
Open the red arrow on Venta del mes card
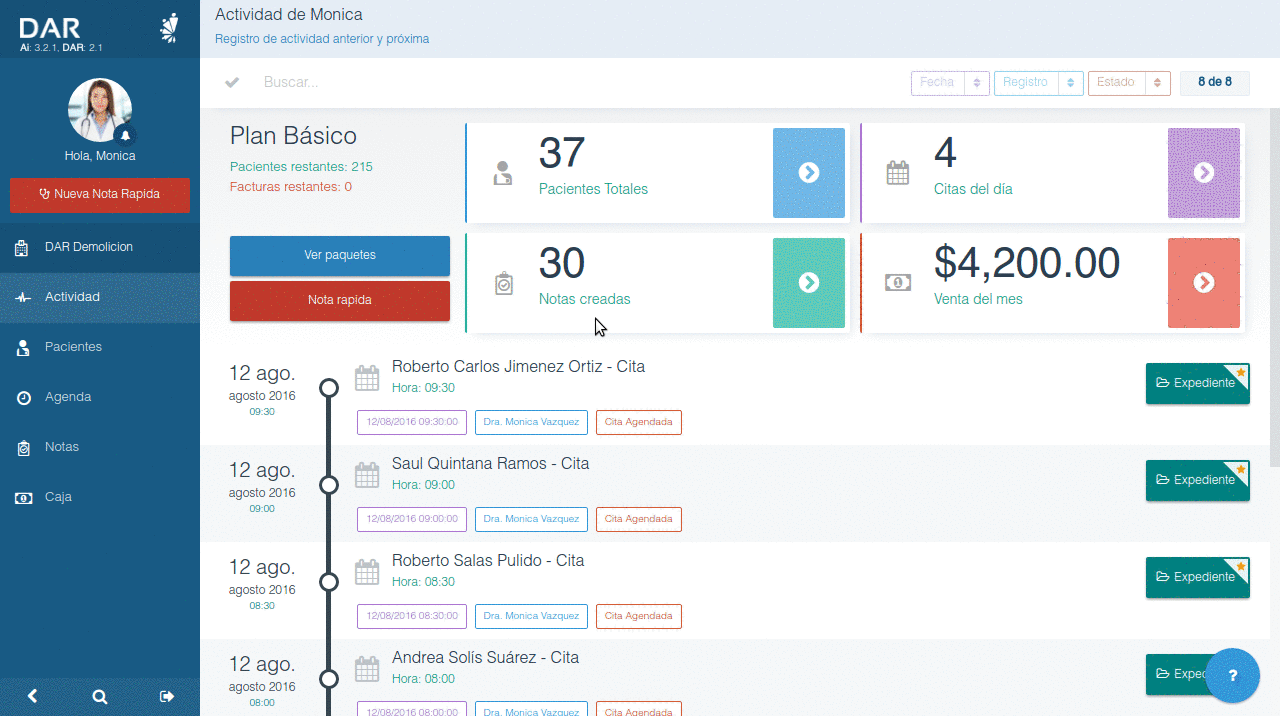pyautogui.click(x=1204, y=283)
